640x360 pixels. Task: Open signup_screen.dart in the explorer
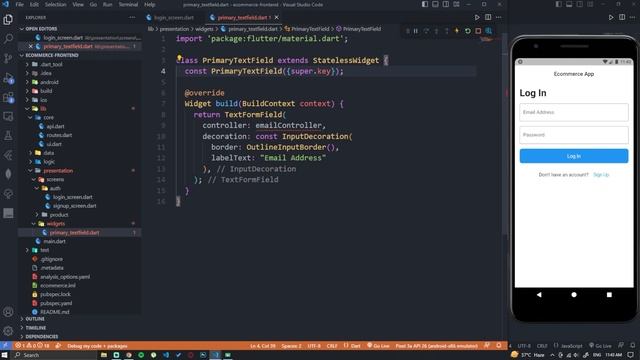(74, 206)
